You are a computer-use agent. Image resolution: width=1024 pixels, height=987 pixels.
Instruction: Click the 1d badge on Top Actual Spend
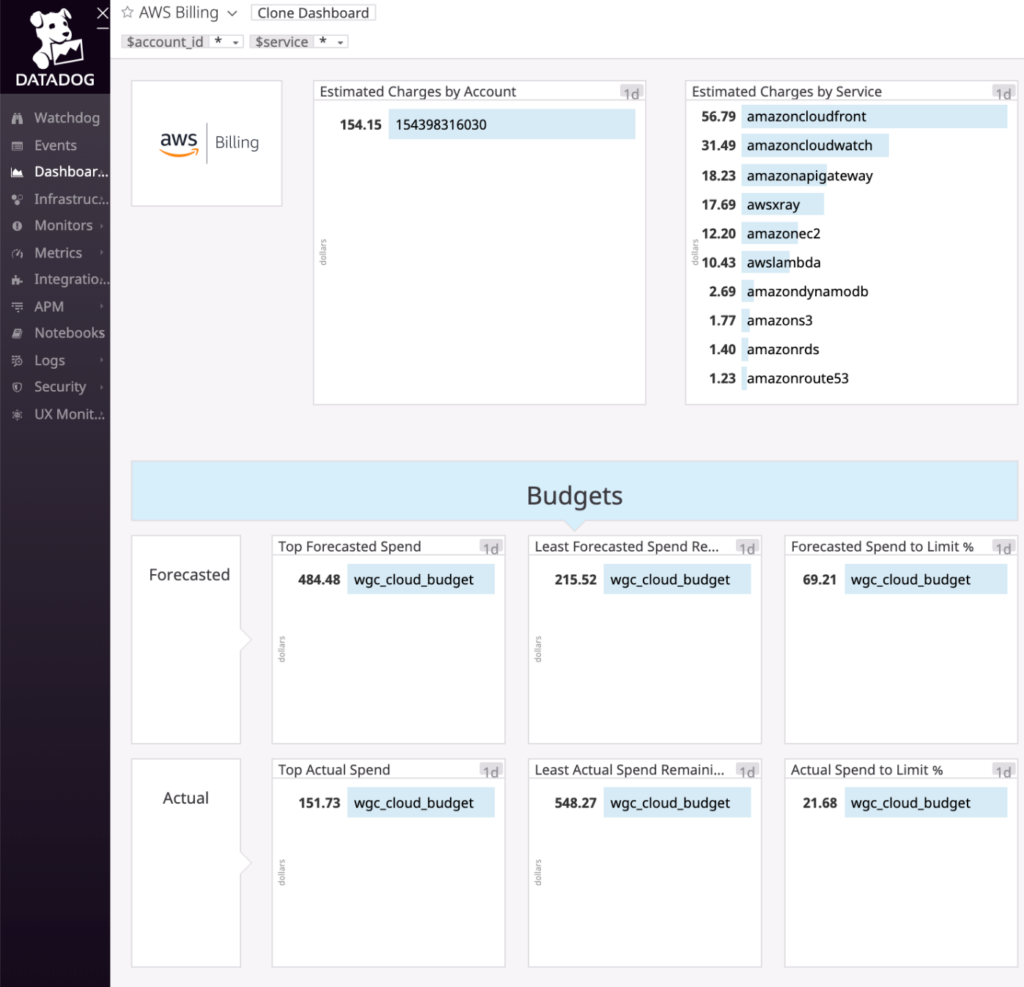click(490, 771)
